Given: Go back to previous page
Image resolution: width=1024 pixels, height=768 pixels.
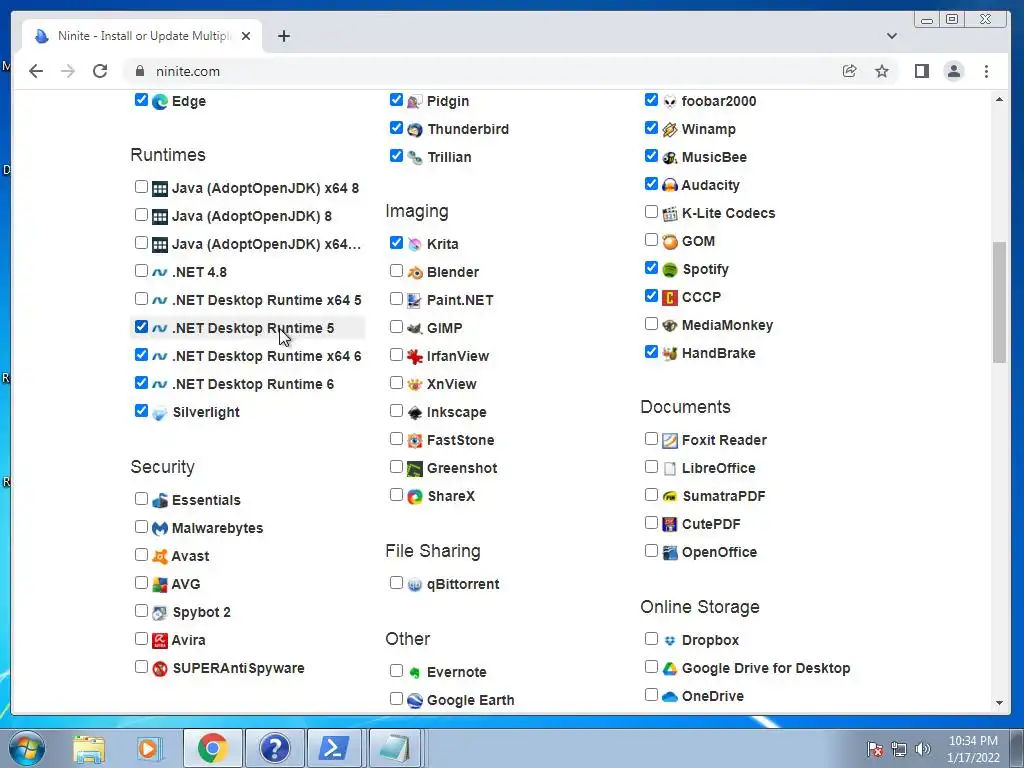Looking at the screenshot, I should click(36, 71).
